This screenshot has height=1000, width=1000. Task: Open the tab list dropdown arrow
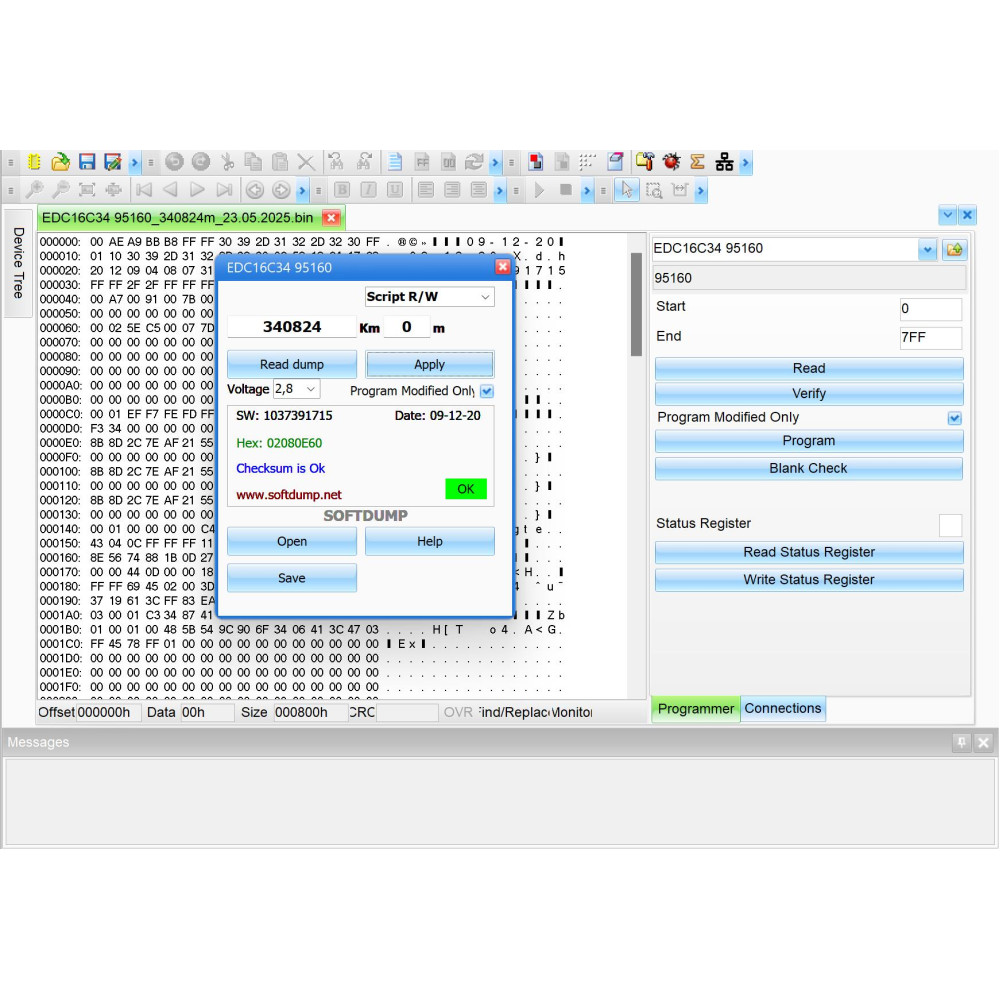pos(948,216)
